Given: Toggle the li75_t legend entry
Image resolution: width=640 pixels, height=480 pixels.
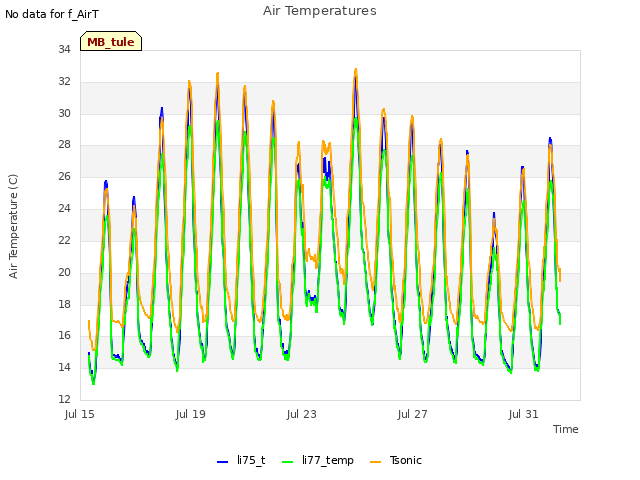Looking at the screenshot, I should pyautogui.click(x=241, y=460).
